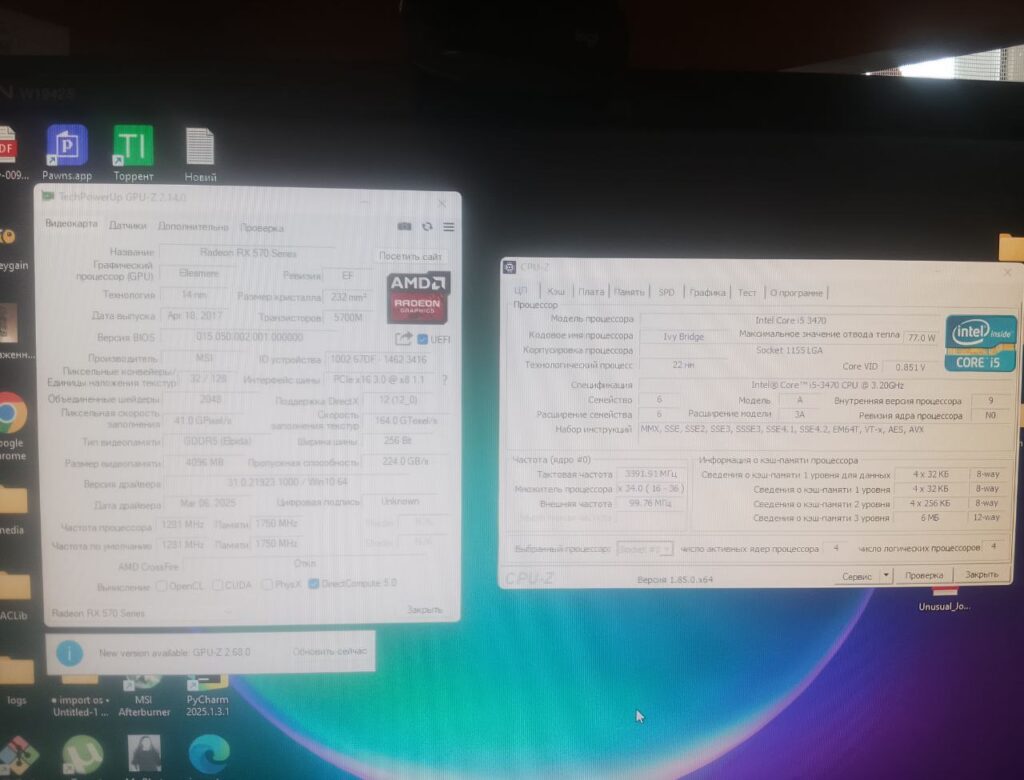The width and height of the screenshot is (1024, 780).
Task: Click GPU-Z title bar app icon
Action: [48, 196]
